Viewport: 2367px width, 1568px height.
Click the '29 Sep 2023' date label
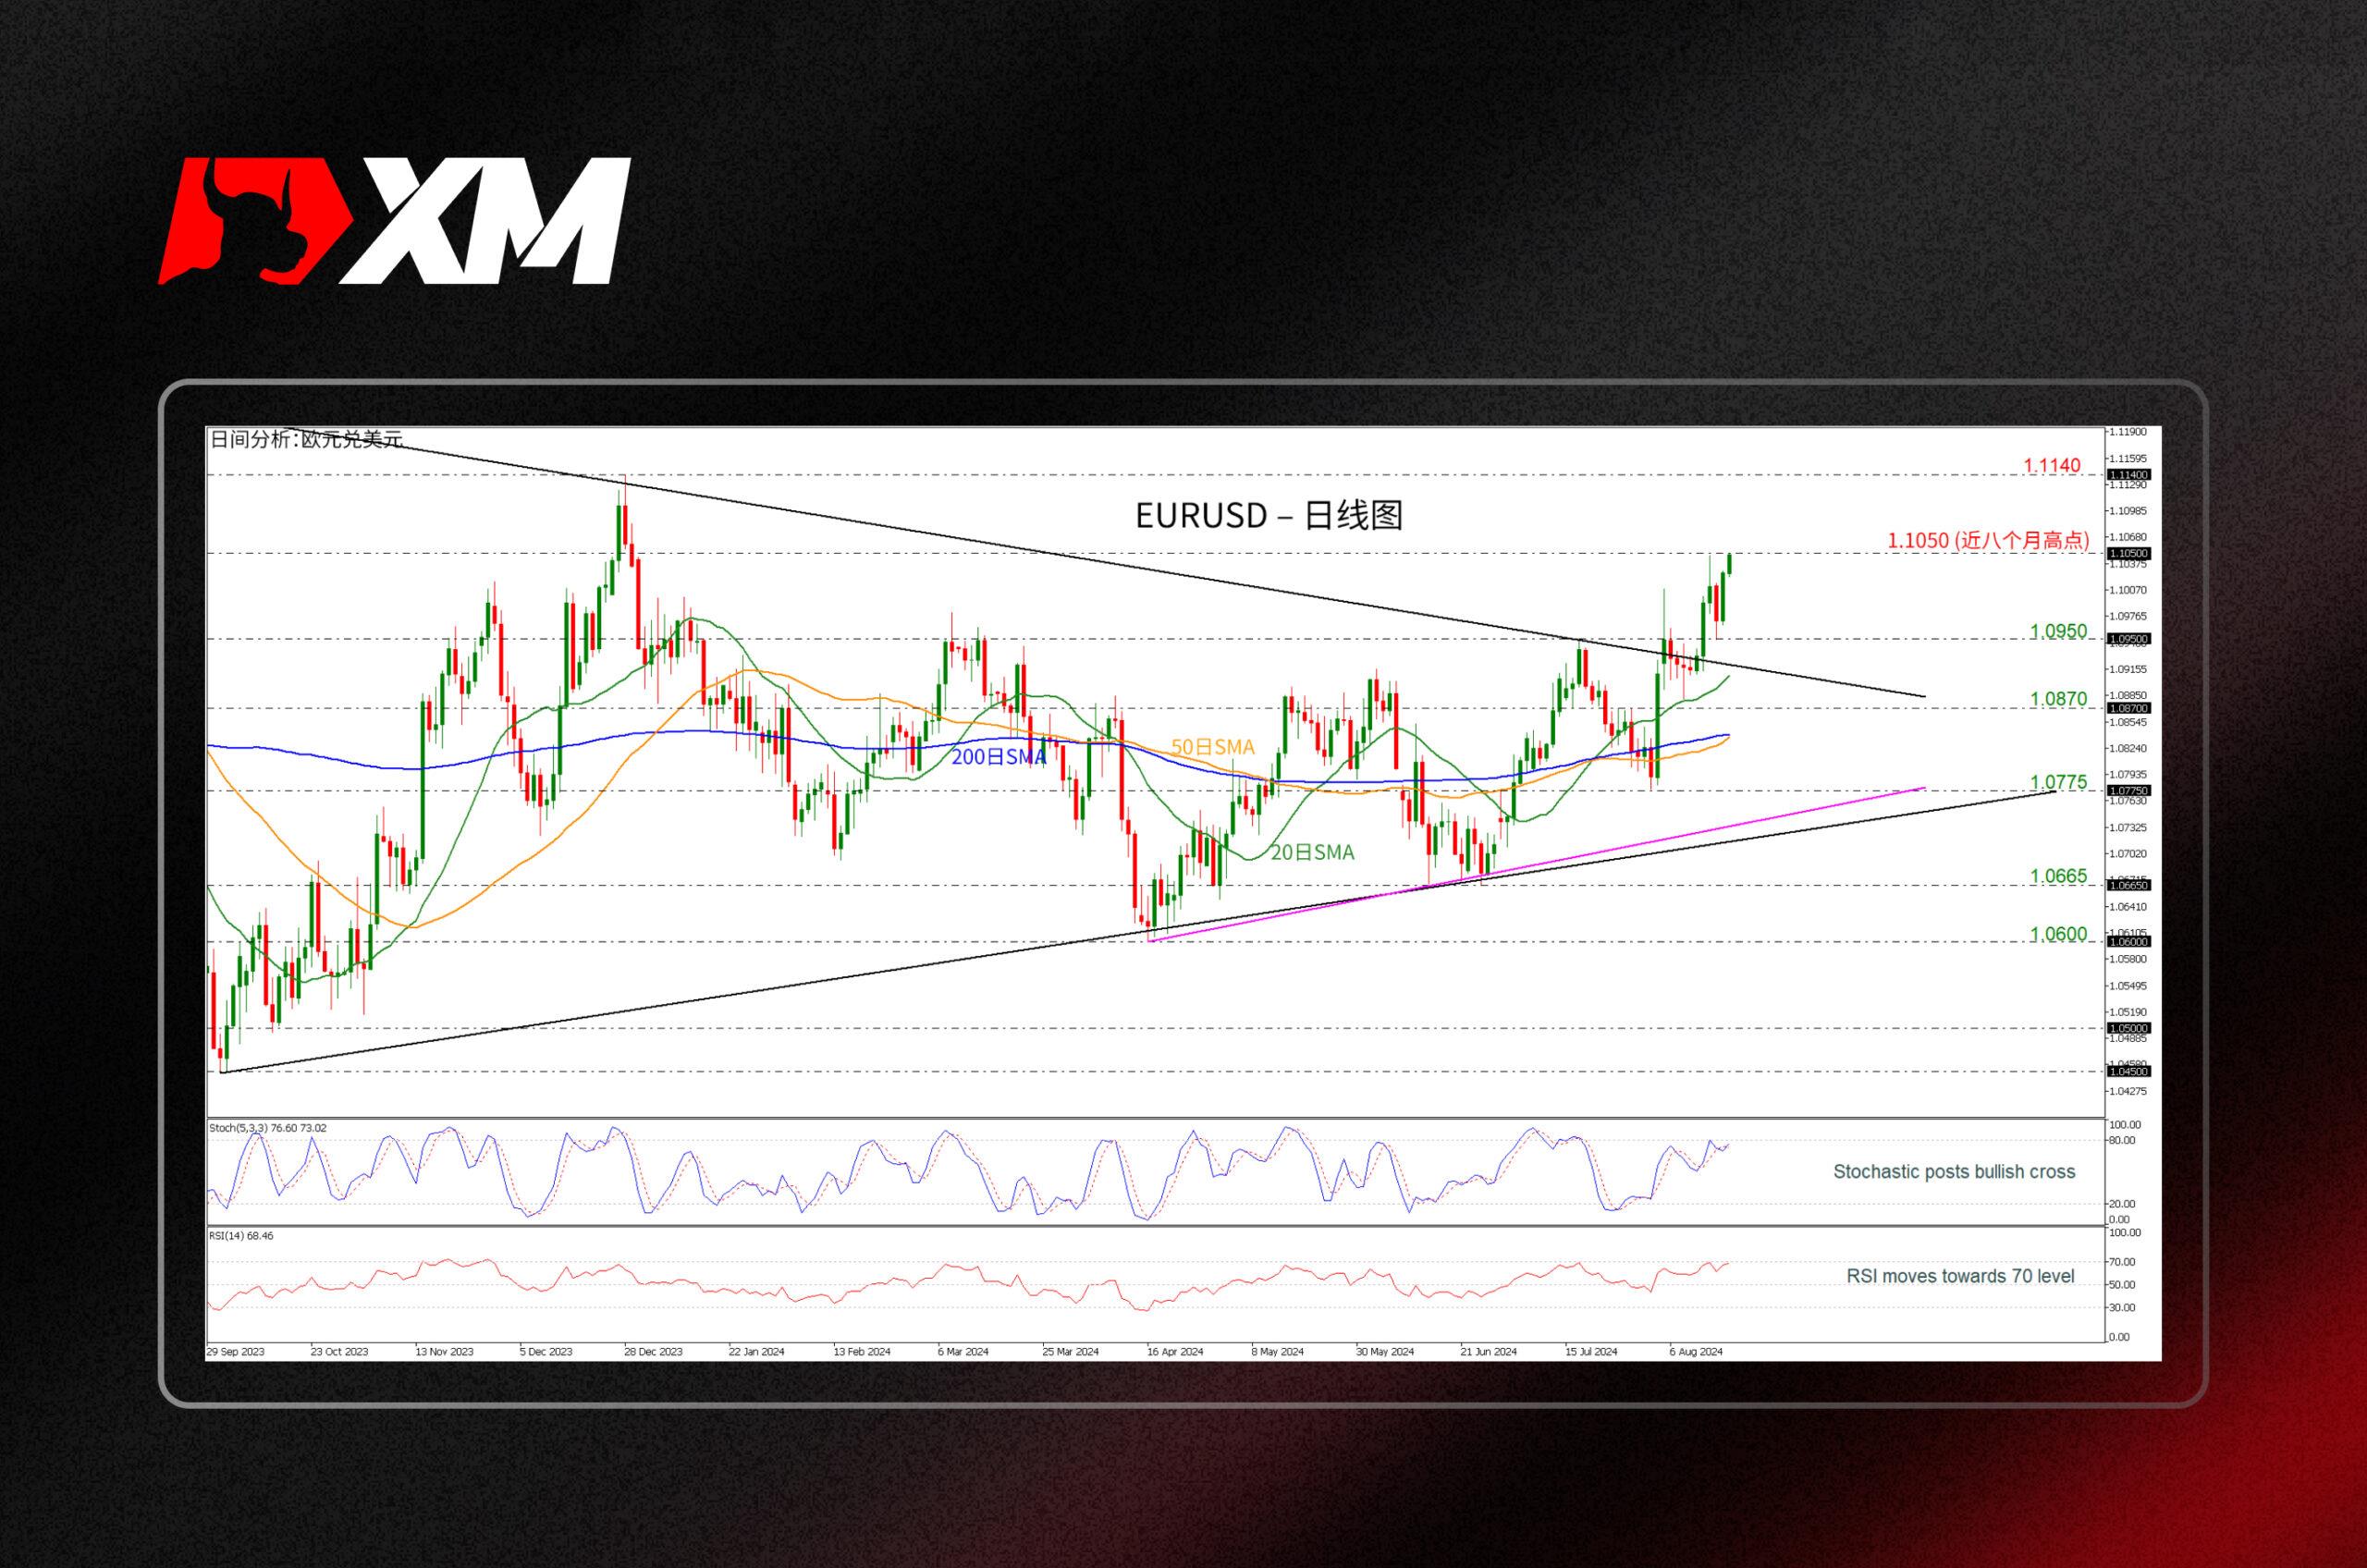tap(236, 1352)
